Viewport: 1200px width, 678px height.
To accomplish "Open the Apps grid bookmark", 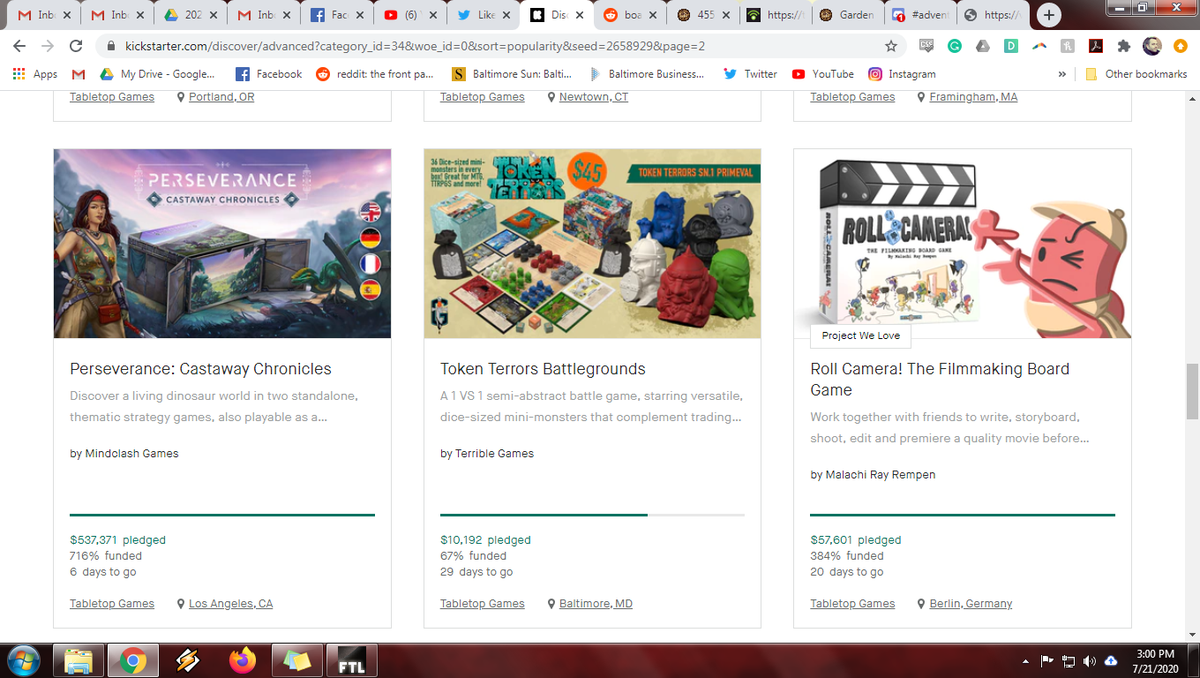I will [x=34, y=74].
